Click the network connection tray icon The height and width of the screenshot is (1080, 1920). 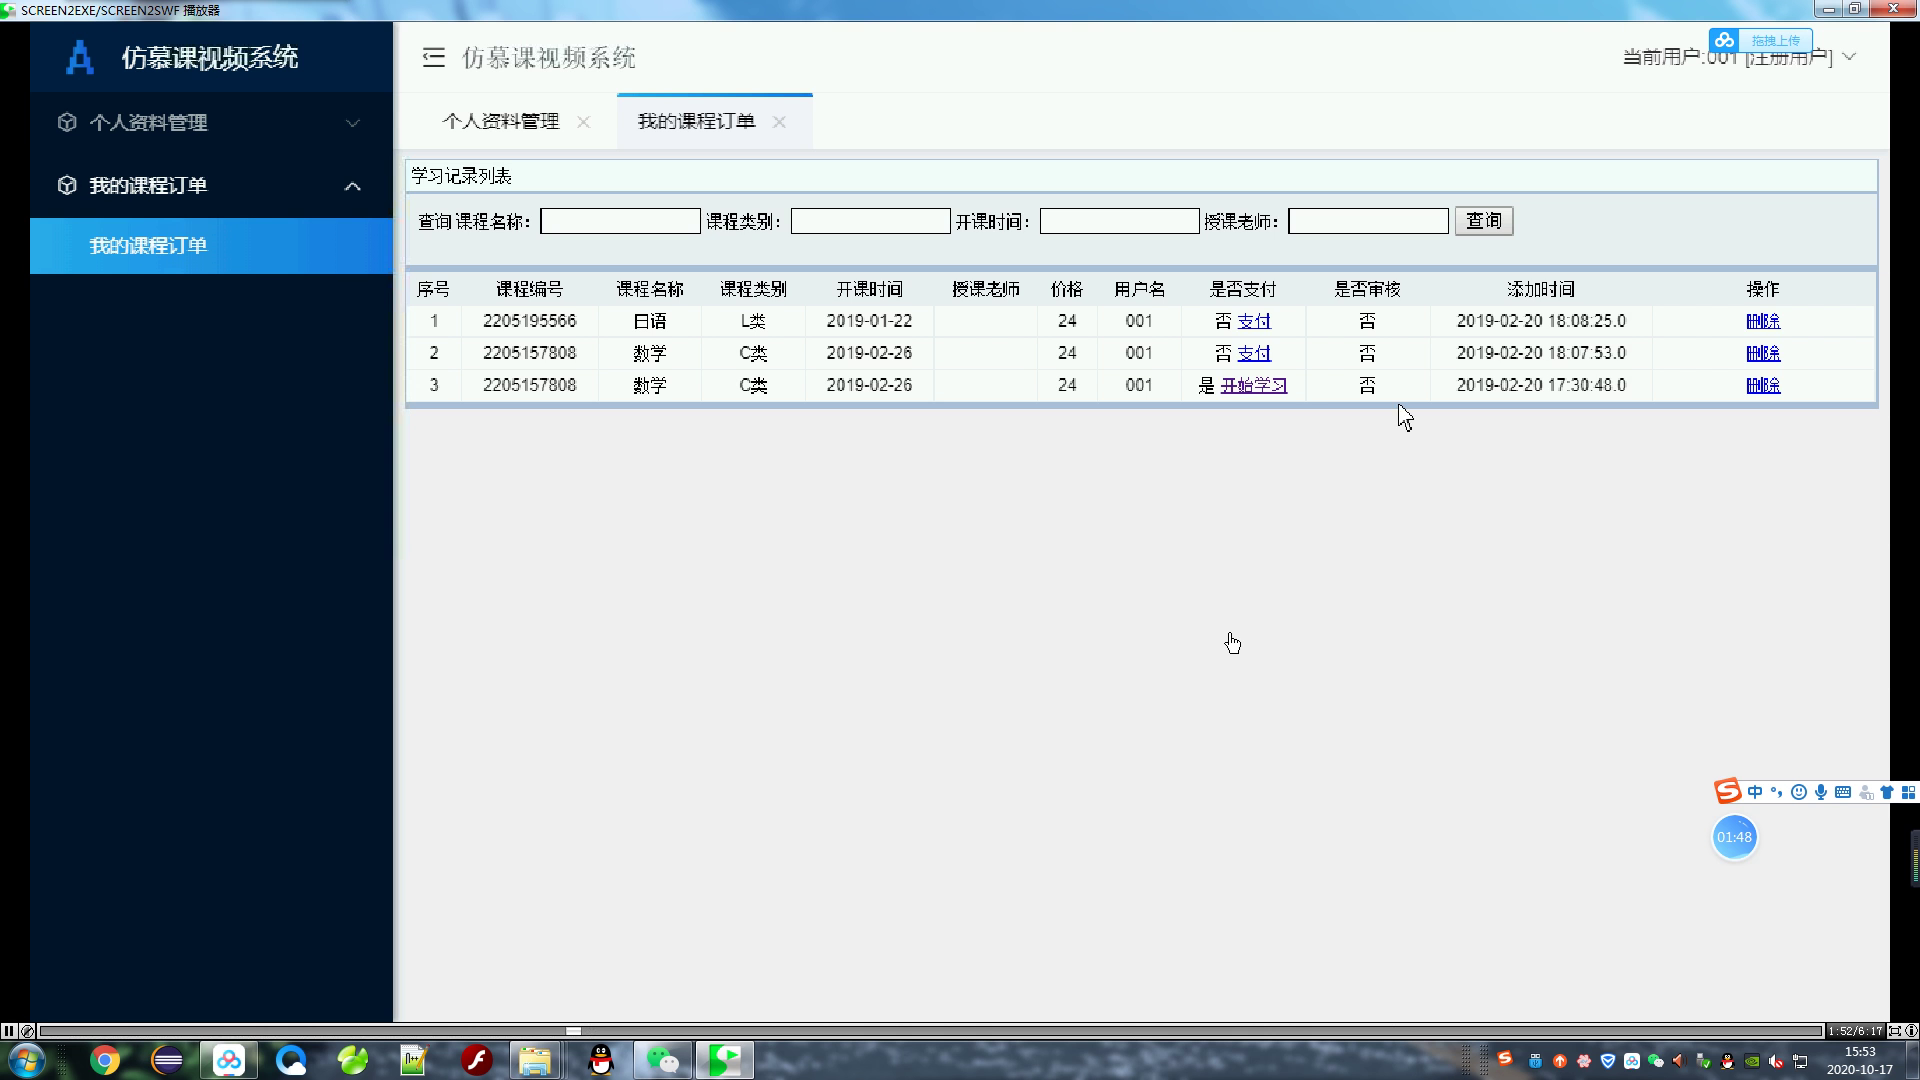click(1800, 1061)
